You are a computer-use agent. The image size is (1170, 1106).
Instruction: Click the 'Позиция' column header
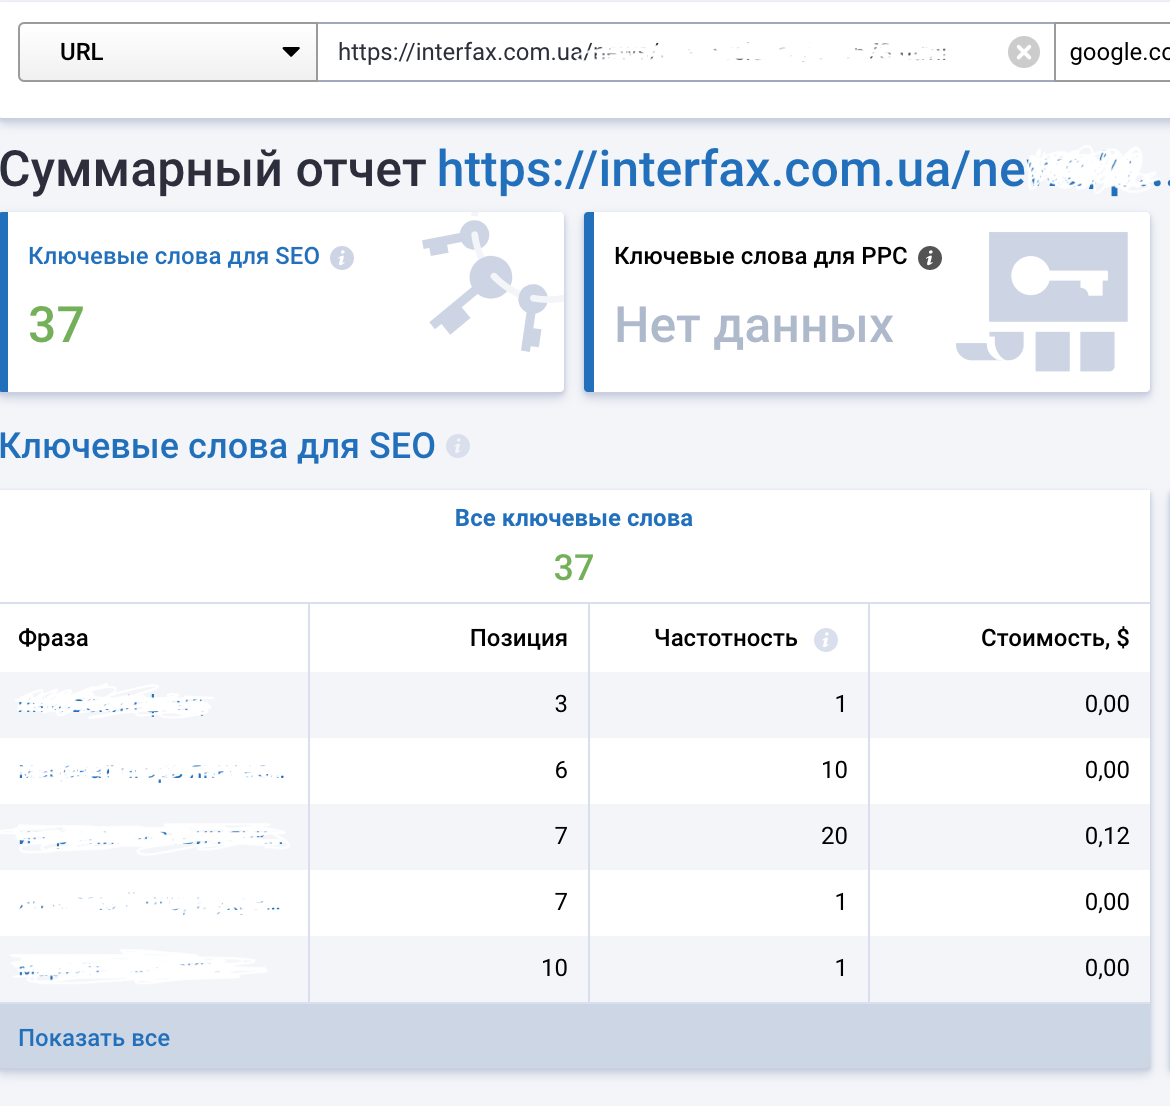click(519, 638)
